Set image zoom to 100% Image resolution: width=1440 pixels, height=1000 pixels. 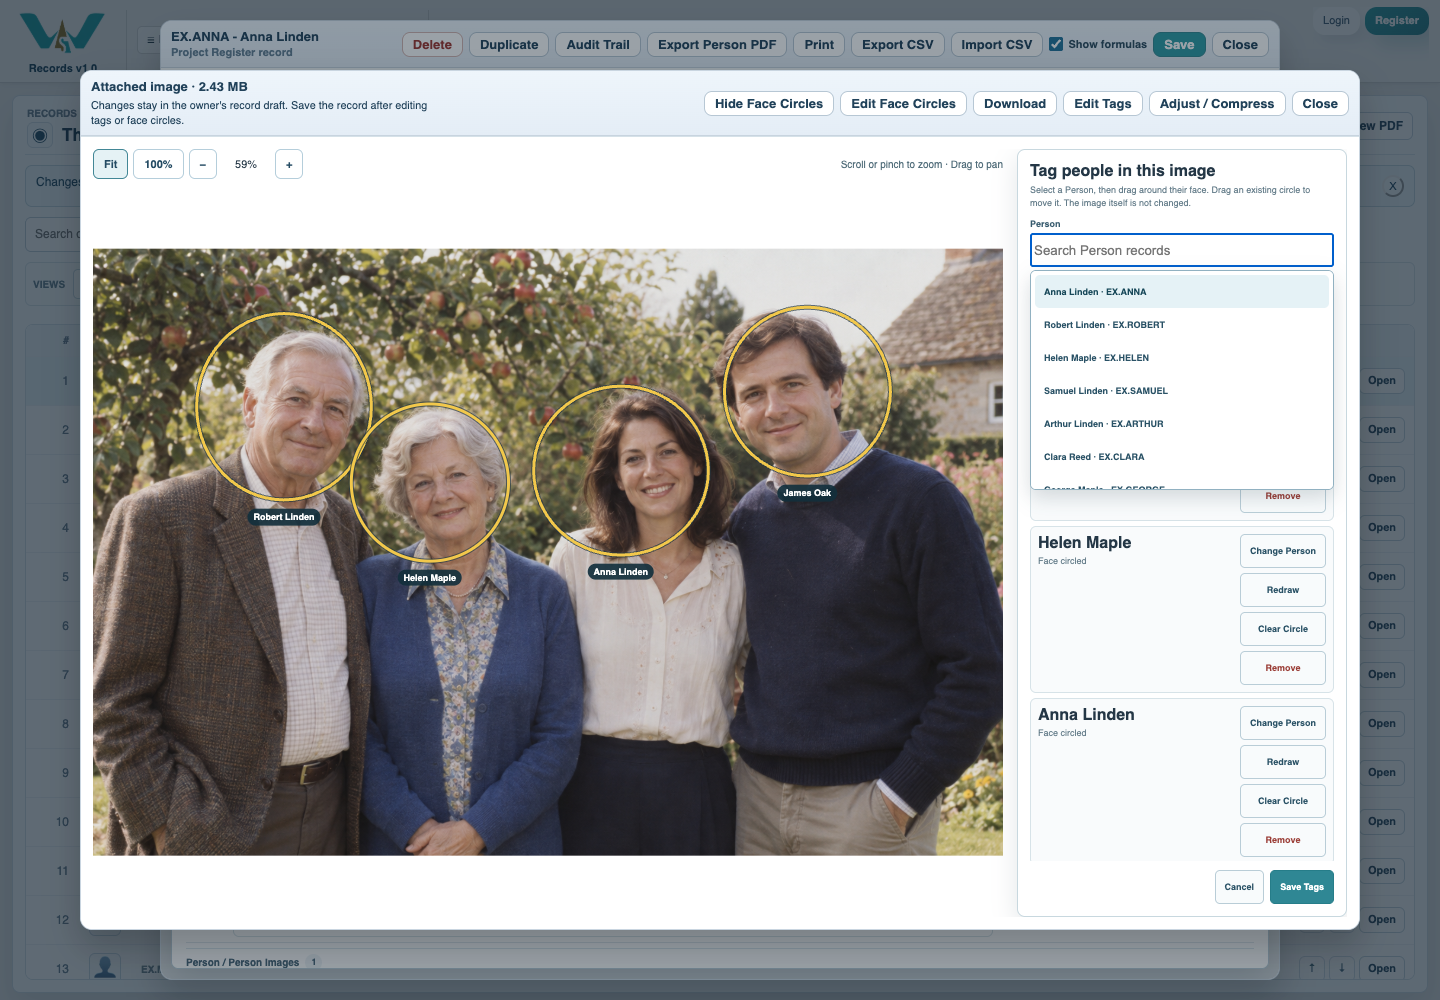coord(158,164)
